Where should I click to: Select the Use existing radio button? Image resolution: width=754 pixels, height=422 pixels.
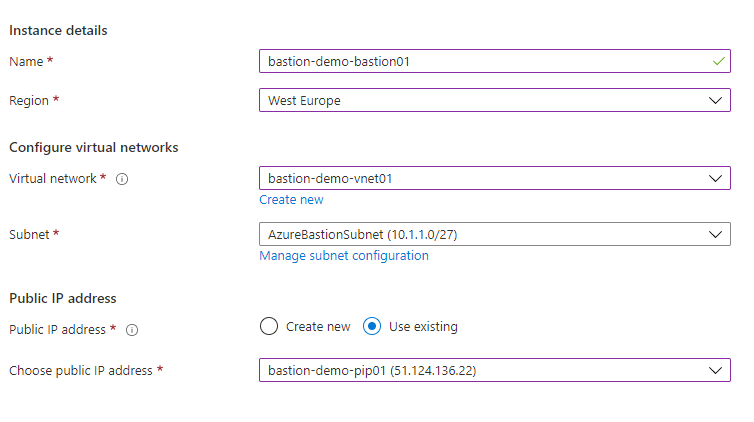372,326
